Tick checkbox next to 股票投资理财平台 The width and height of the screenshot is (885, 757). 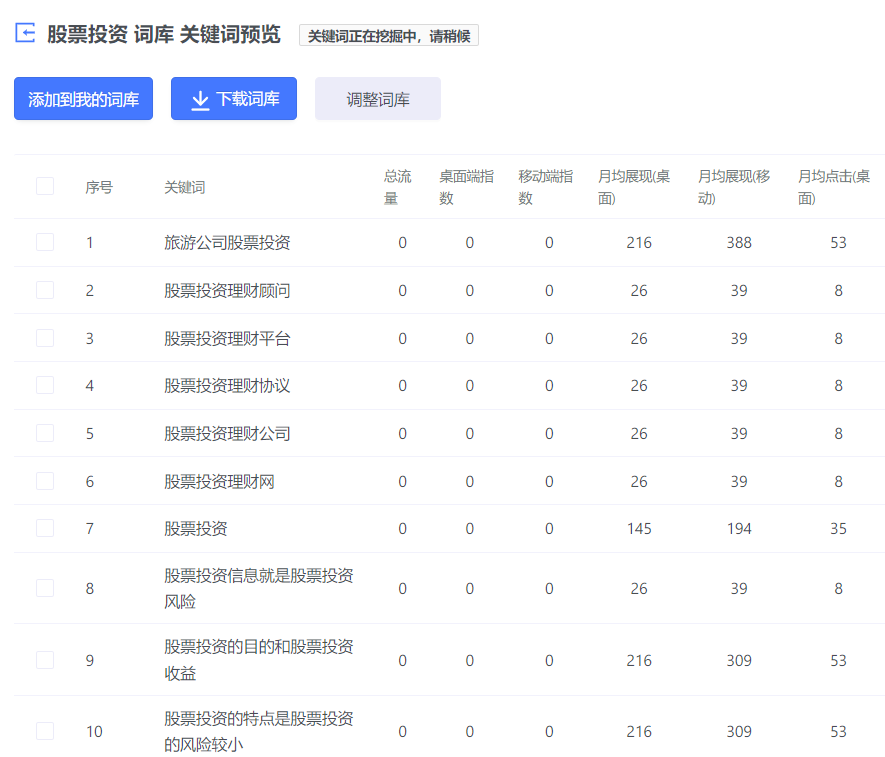tap(45, 338)
